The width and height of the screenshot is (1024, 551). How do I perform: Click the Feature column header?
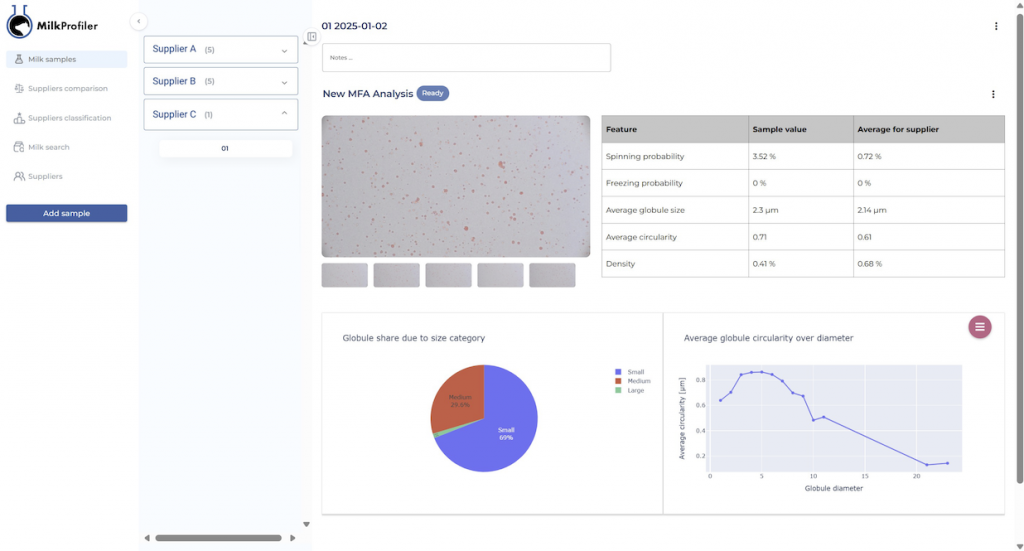tap(675, 129)
